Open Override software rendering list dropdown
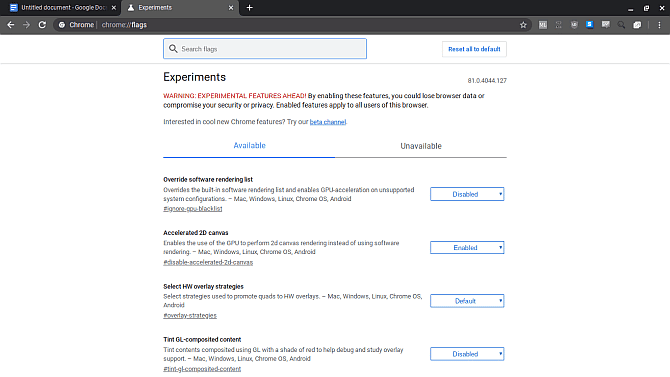Viewport: 670px width, 377px height. (467, 194)
